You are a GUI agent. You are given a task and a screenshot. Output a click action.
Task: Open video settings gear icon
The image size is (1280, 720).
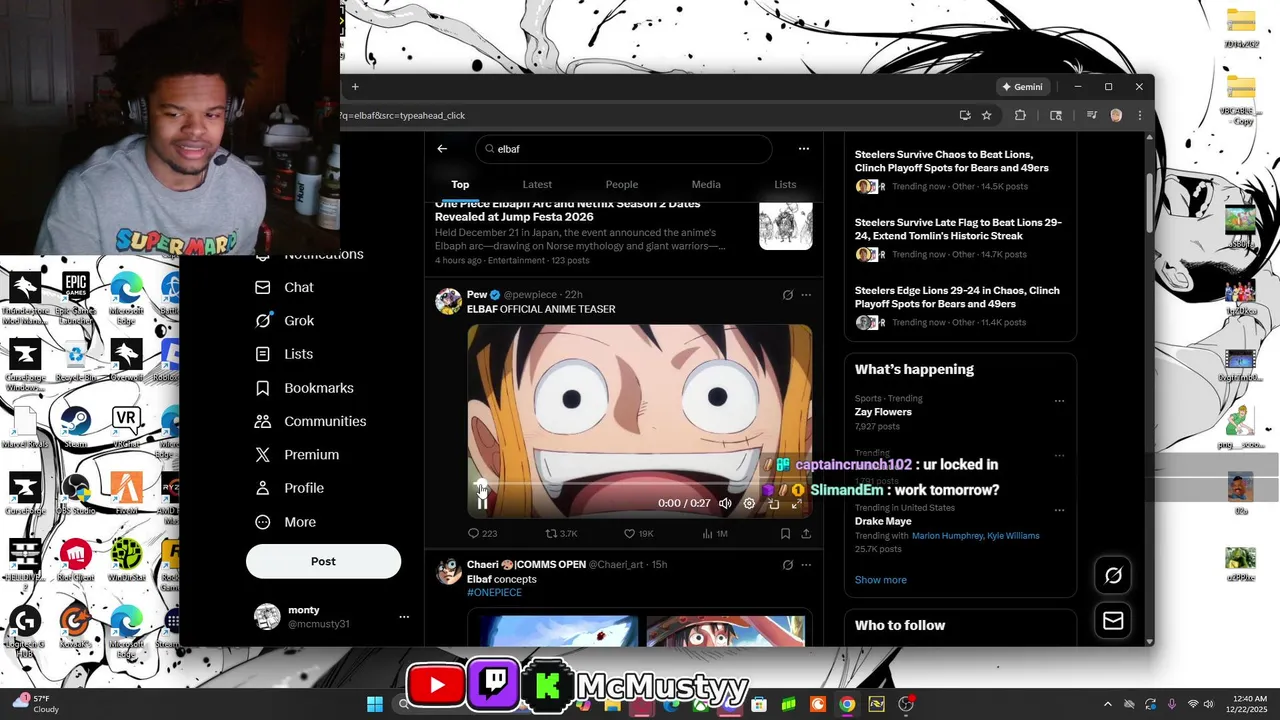[749, 503]
